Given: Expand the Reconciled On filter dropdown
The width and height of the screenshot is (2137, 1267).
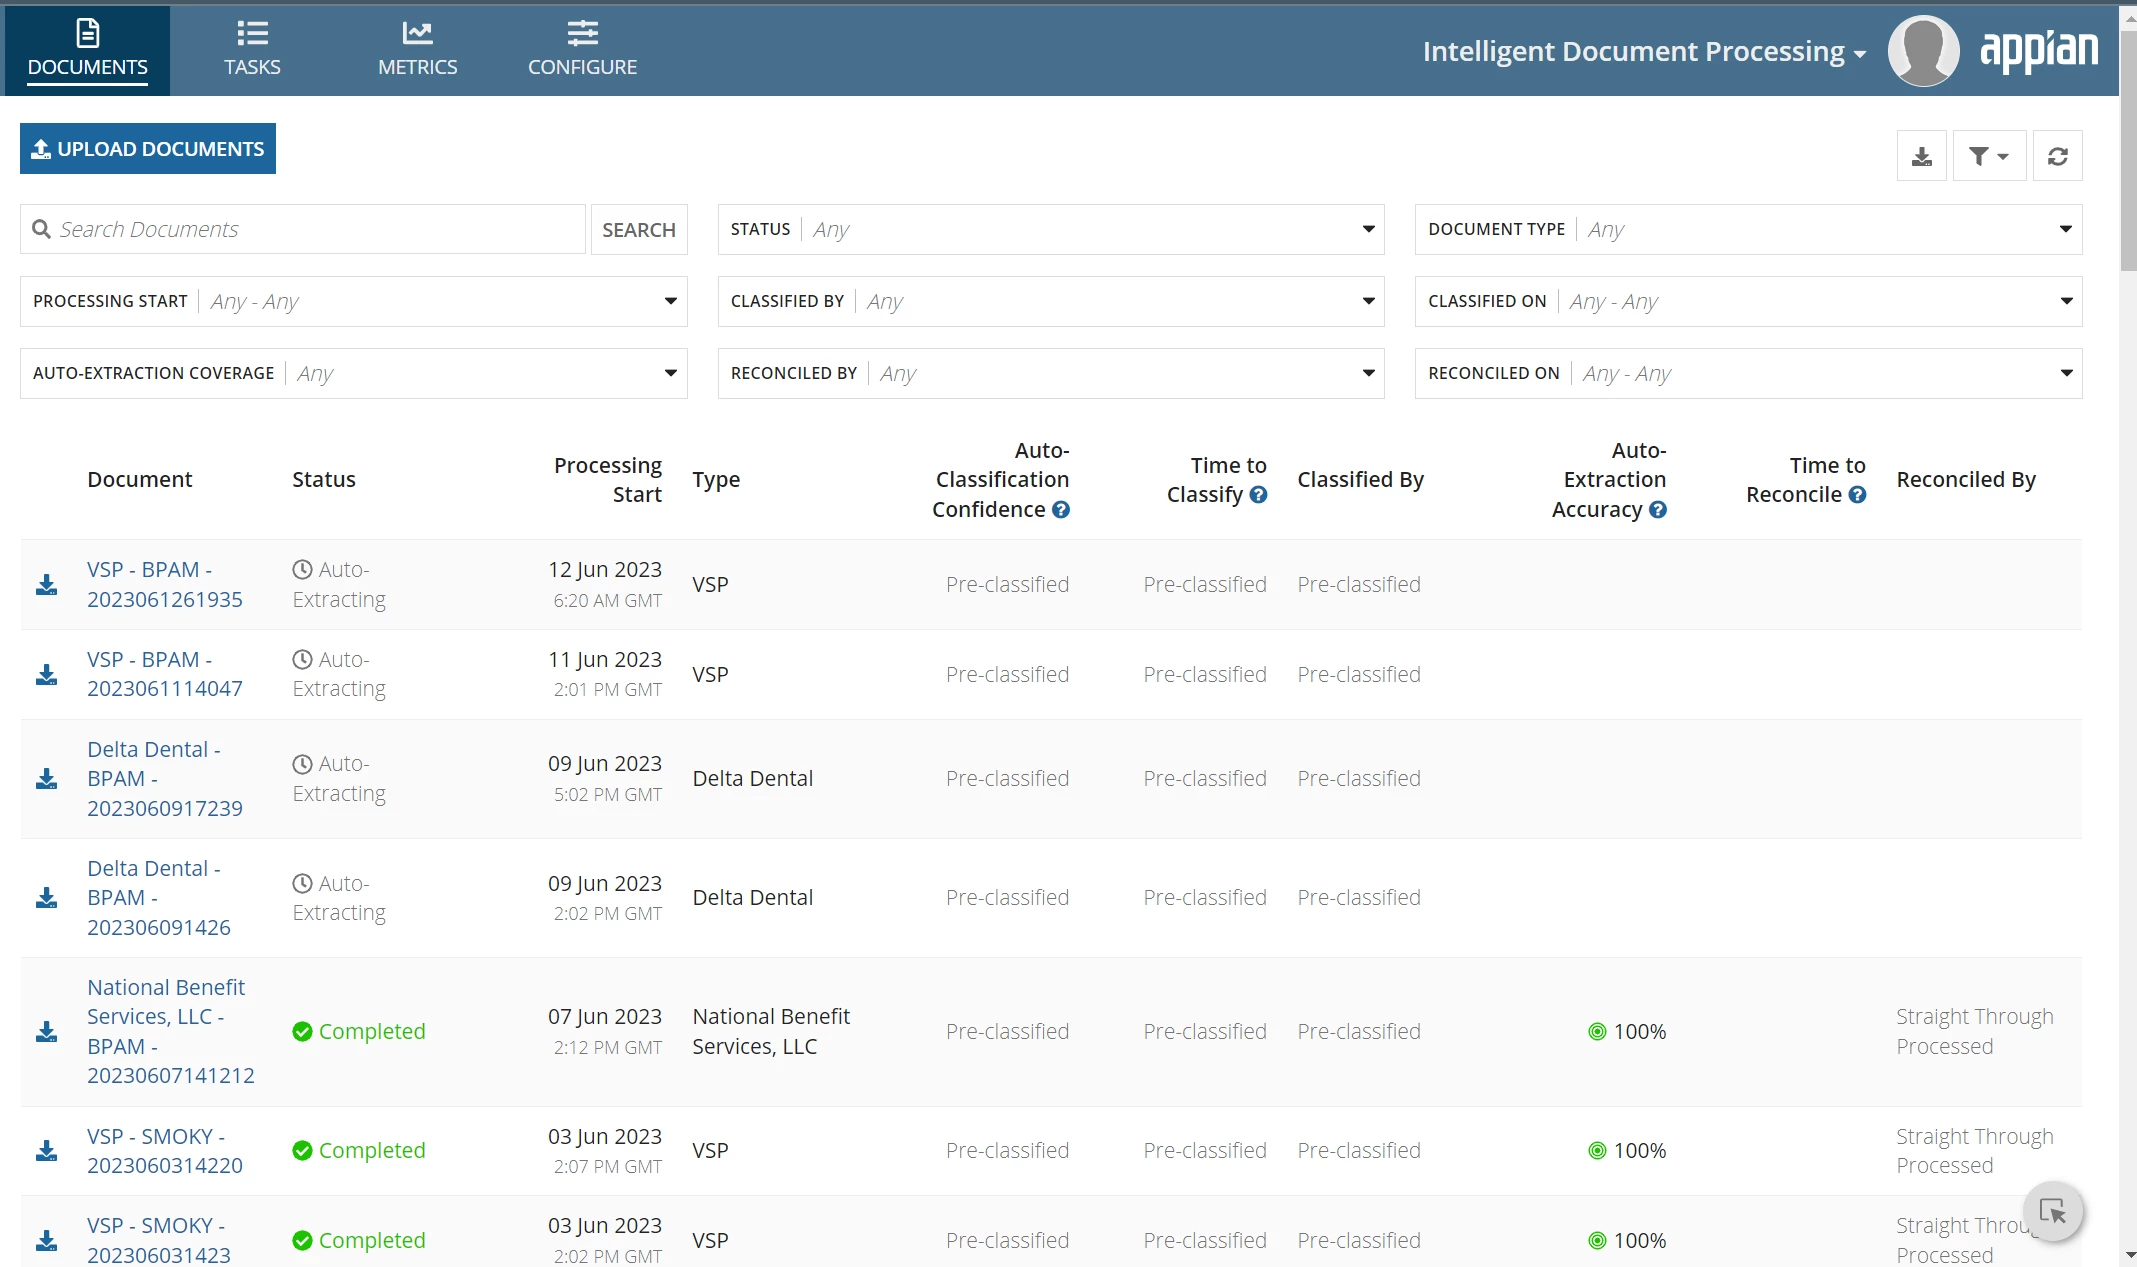Looking at the screenshot, I should [x=1748, y=374].
